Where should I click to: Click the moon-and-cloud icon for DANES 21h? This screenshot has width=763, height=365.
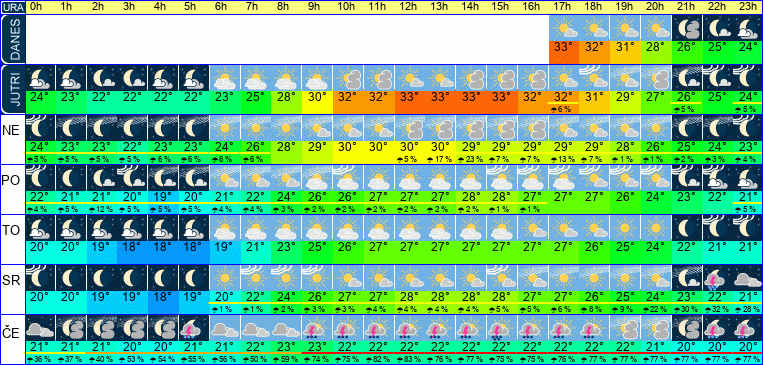687,28
